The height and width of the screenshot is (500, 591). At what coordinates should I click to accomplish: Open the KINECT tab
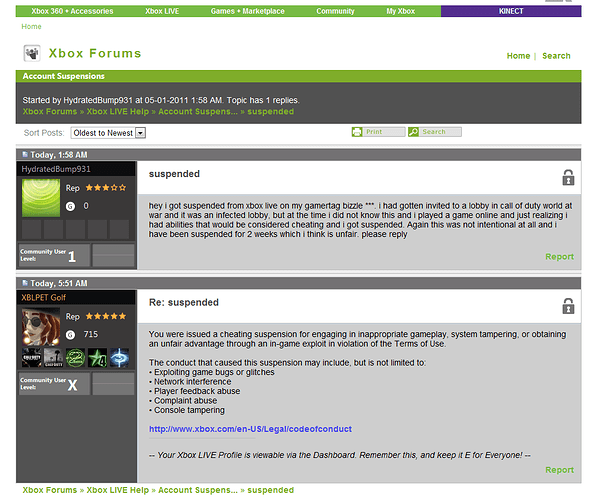tap(511, 11)
